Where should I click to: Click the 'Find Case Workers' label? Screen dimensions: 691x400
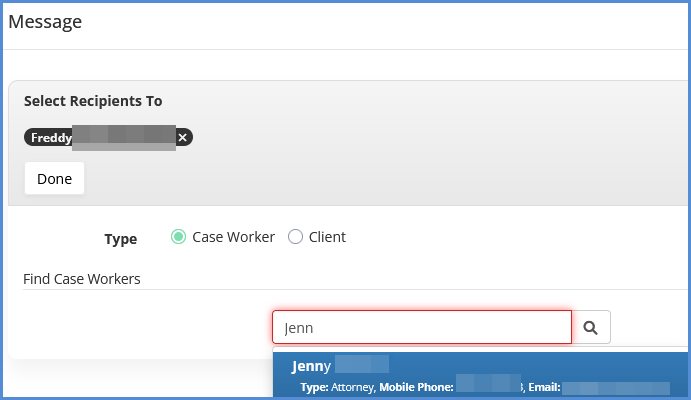[82, 279]
